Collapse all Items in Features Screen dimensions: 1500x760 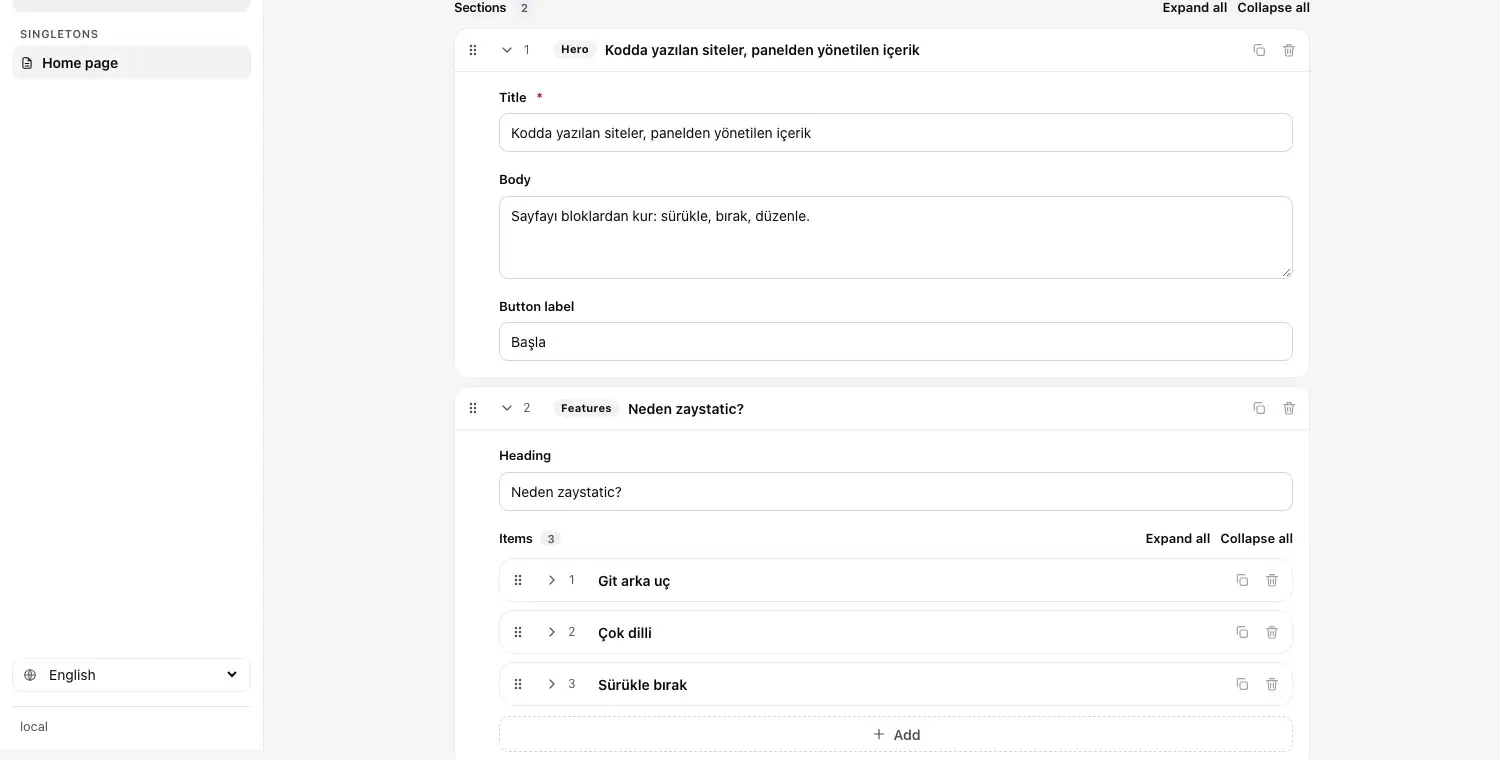(1256, 538)
